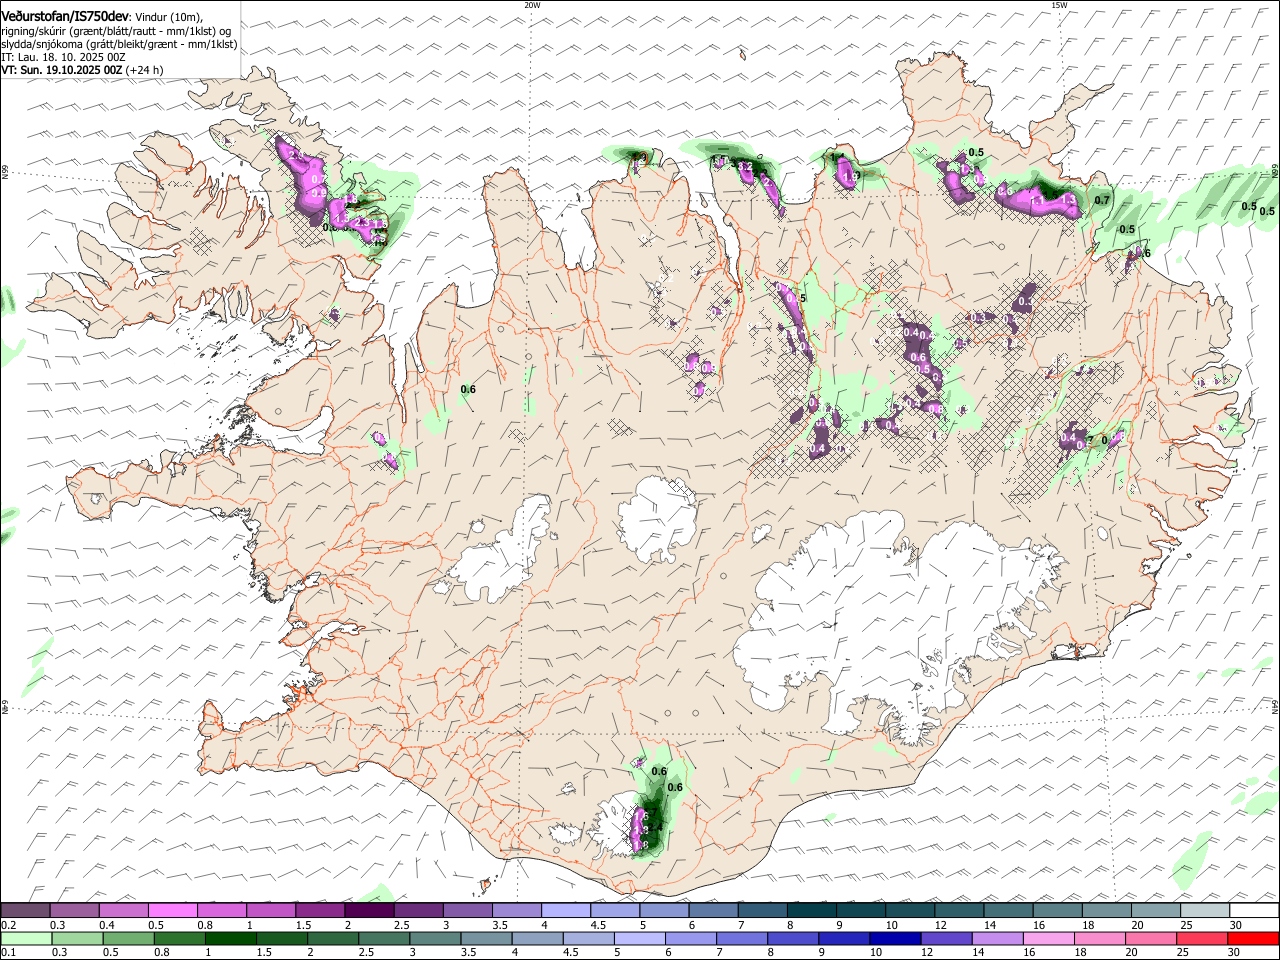Pick the teal 12 swatch in the snow scale
This screenshot has width=1280, height=960.
point(958,911)
